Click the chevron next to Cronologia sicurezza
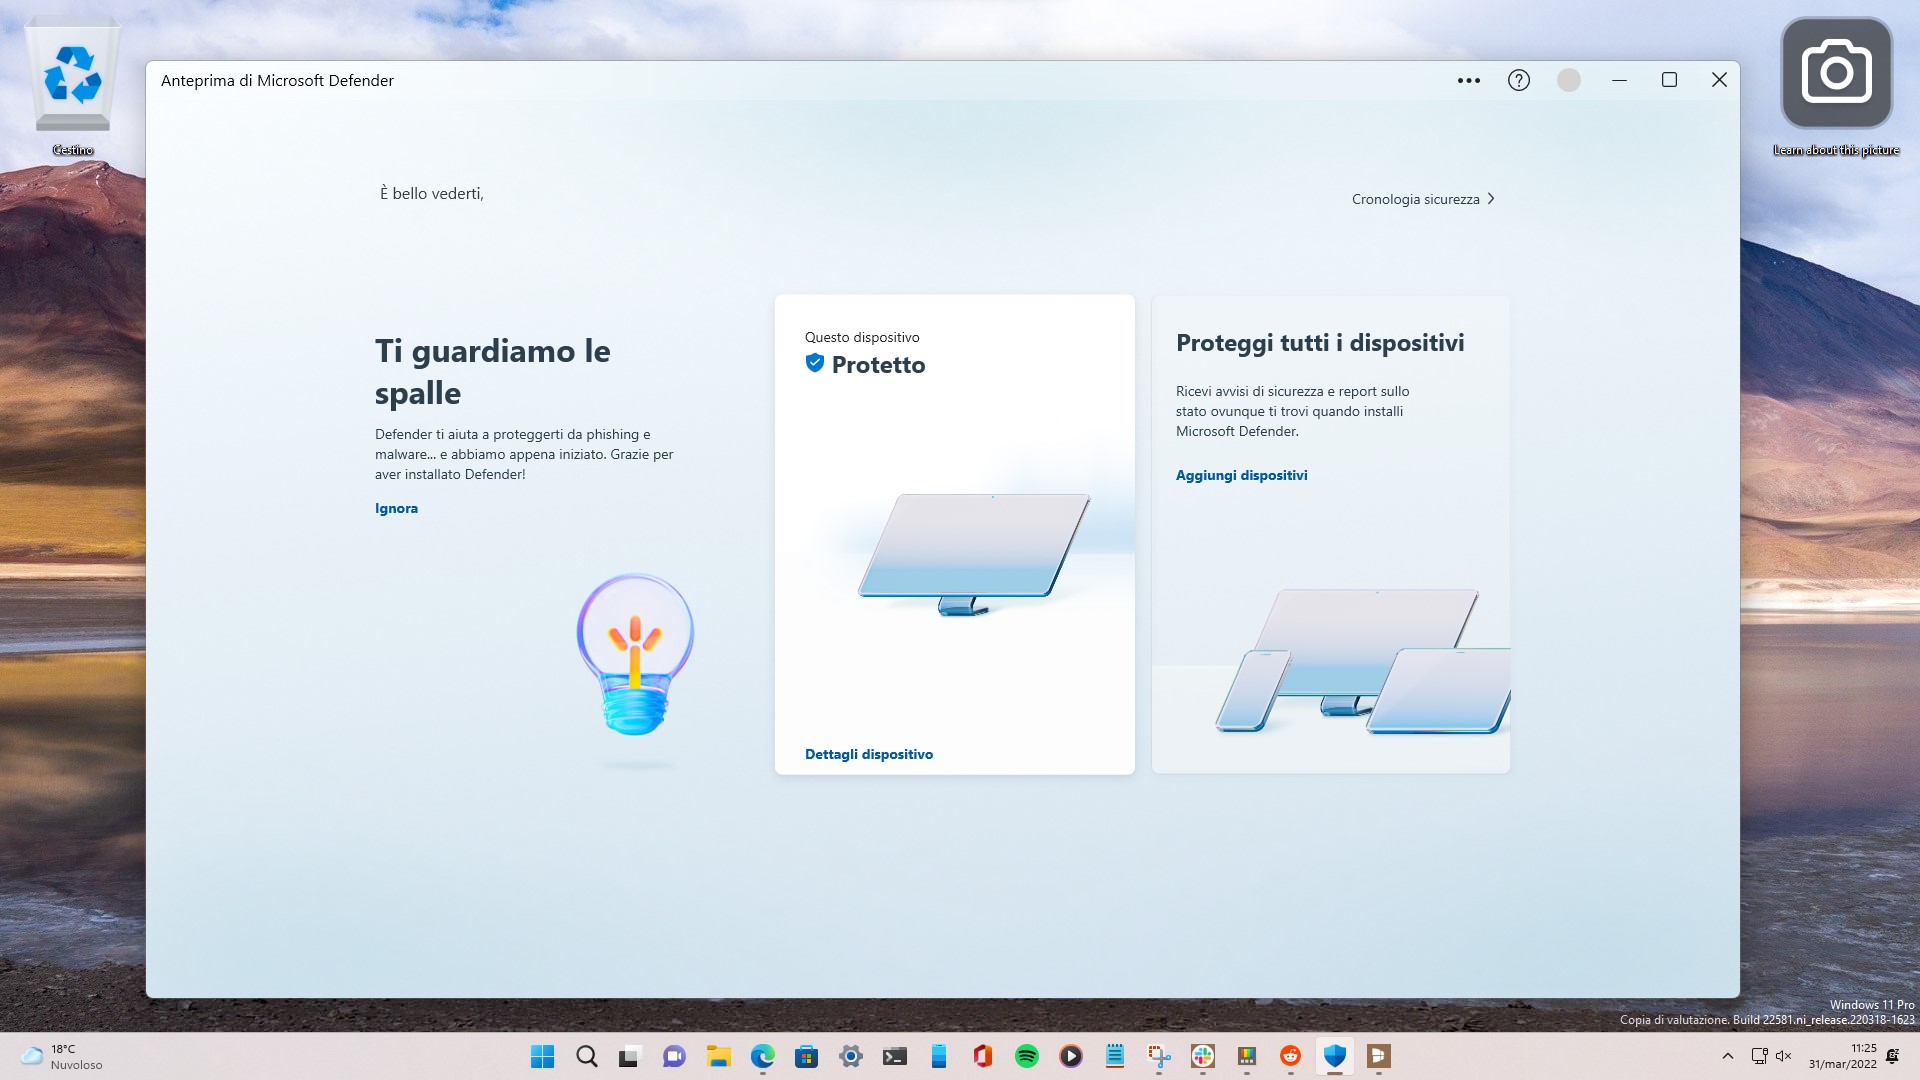 (x=1490, y=199)
